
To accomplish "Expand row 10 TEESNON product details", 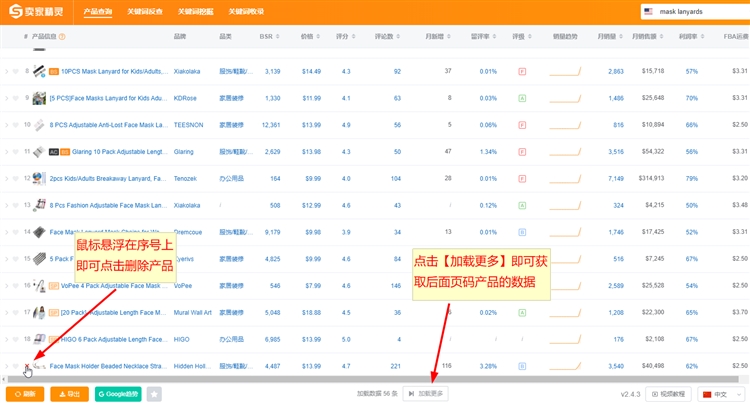I will point(6,125).
